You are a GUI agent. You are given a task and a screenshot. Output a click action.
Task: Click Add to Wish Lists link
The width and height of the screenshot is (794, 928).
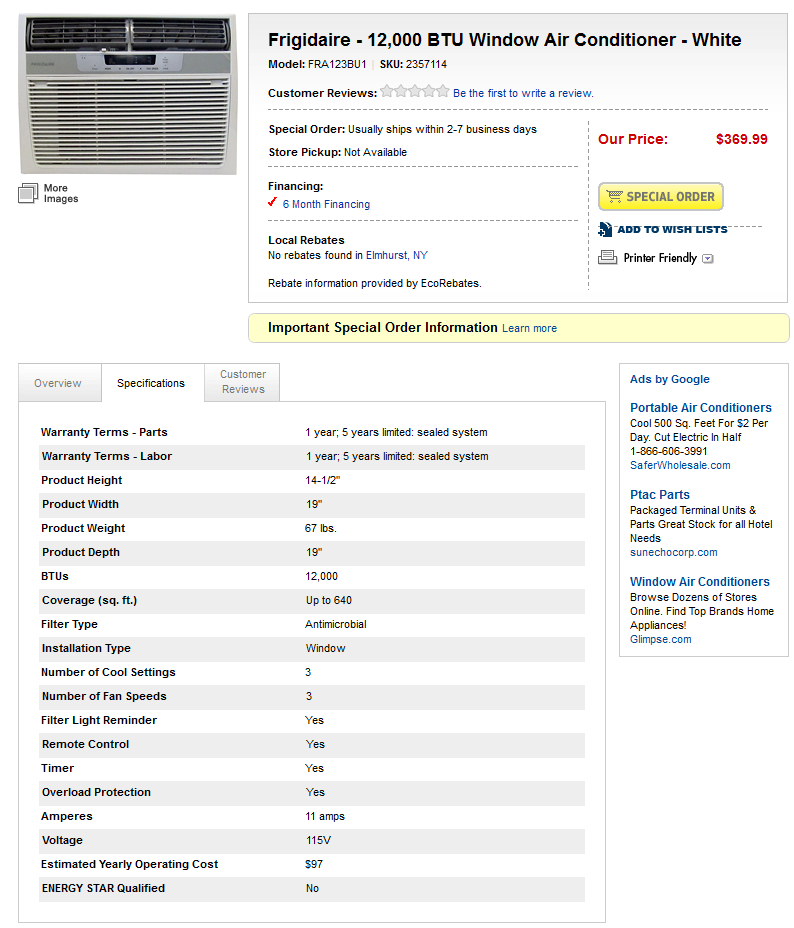coord(672,229)
